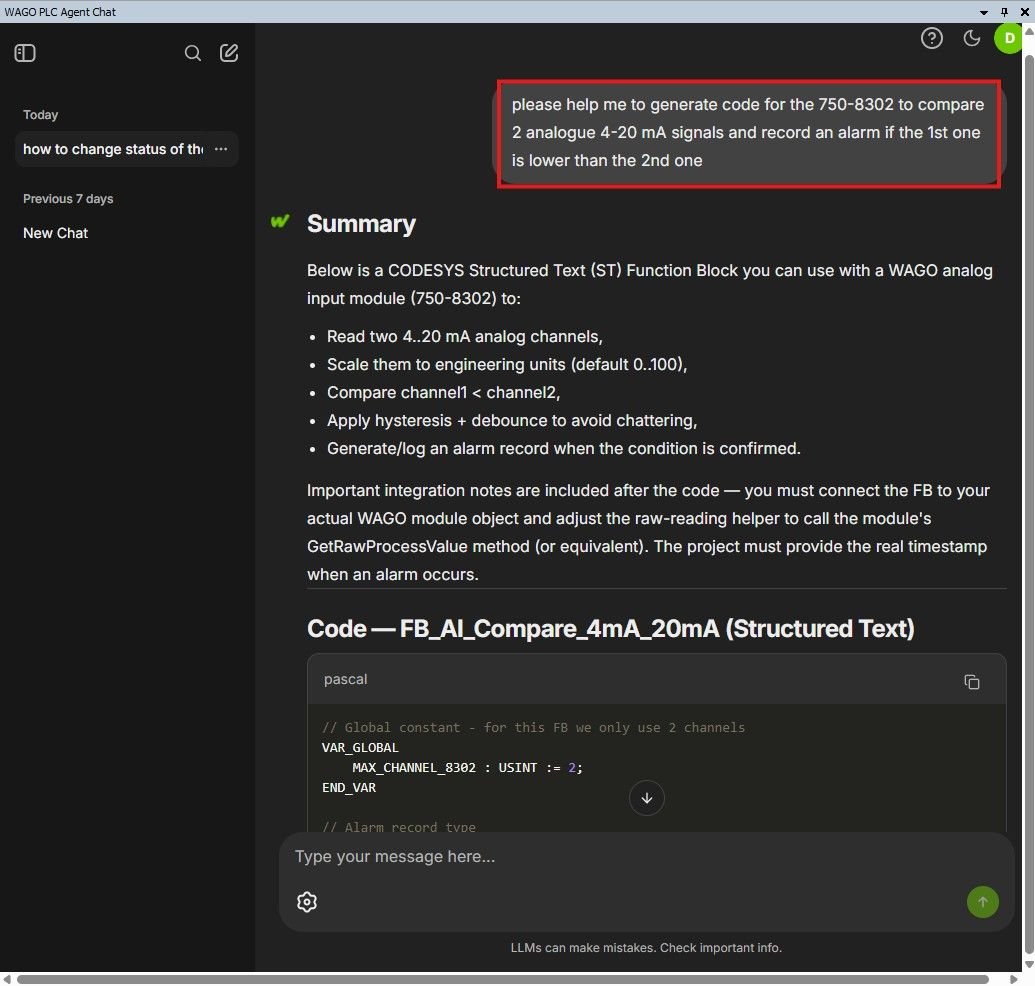
Task: Open the 'New Chat' conversation
Action: tap(55, 233)
